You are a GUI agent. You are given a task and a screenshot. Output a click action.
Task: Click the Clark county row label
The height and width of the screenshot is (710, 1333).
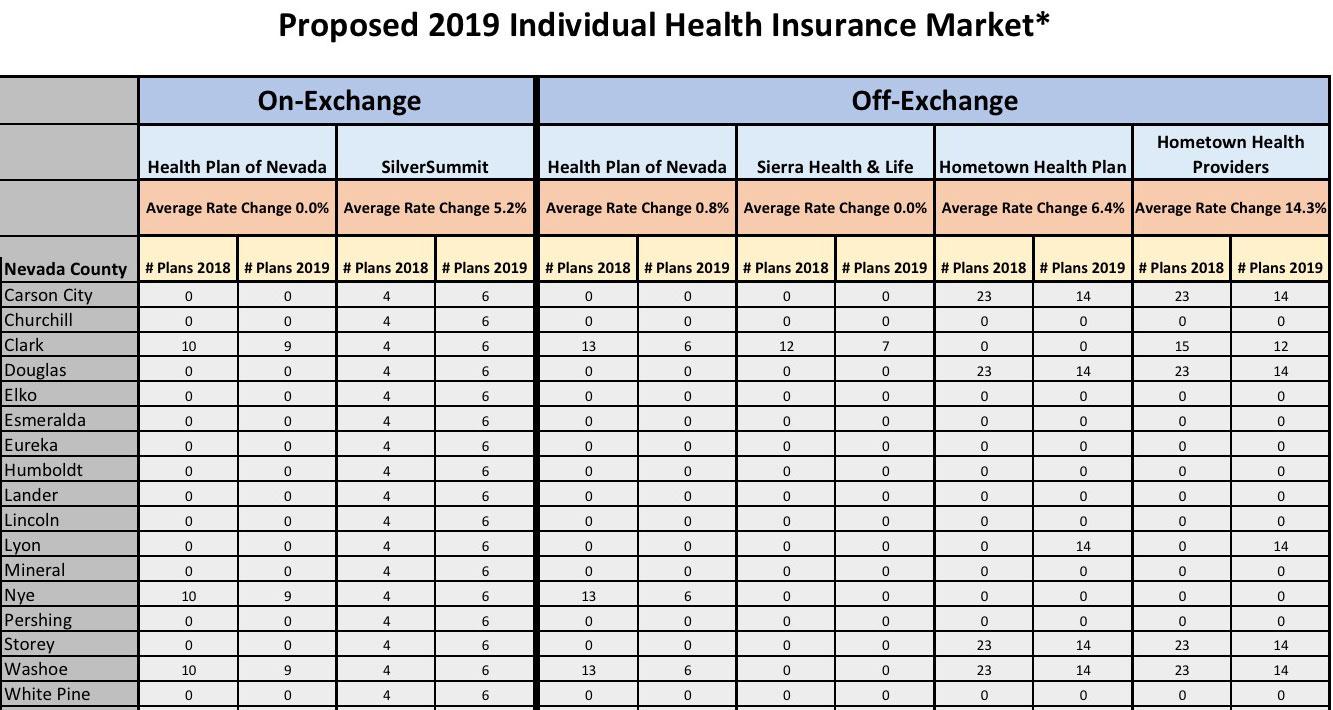(x=24, y=345)
